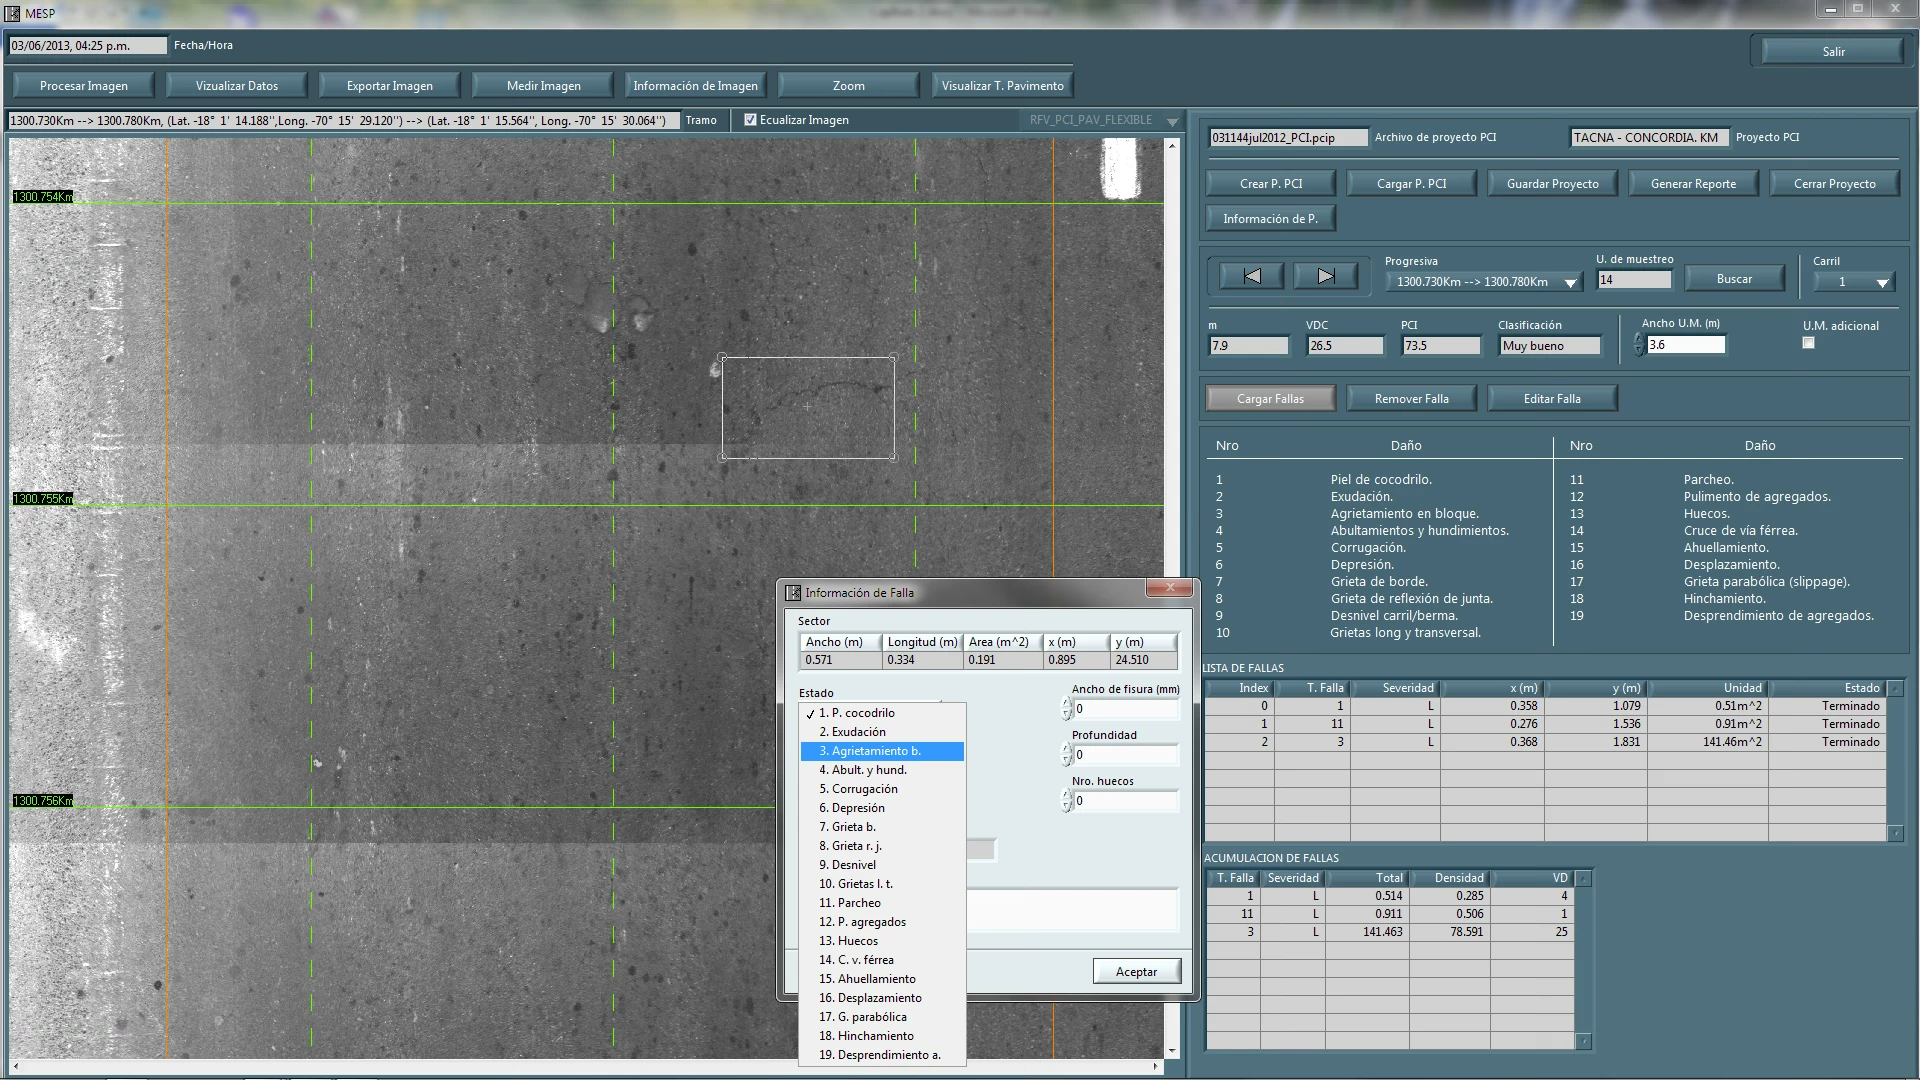This screenshot has width=1920, height=1080.
Task: Pick 11. Parcheo option
Action: (881, 903)
